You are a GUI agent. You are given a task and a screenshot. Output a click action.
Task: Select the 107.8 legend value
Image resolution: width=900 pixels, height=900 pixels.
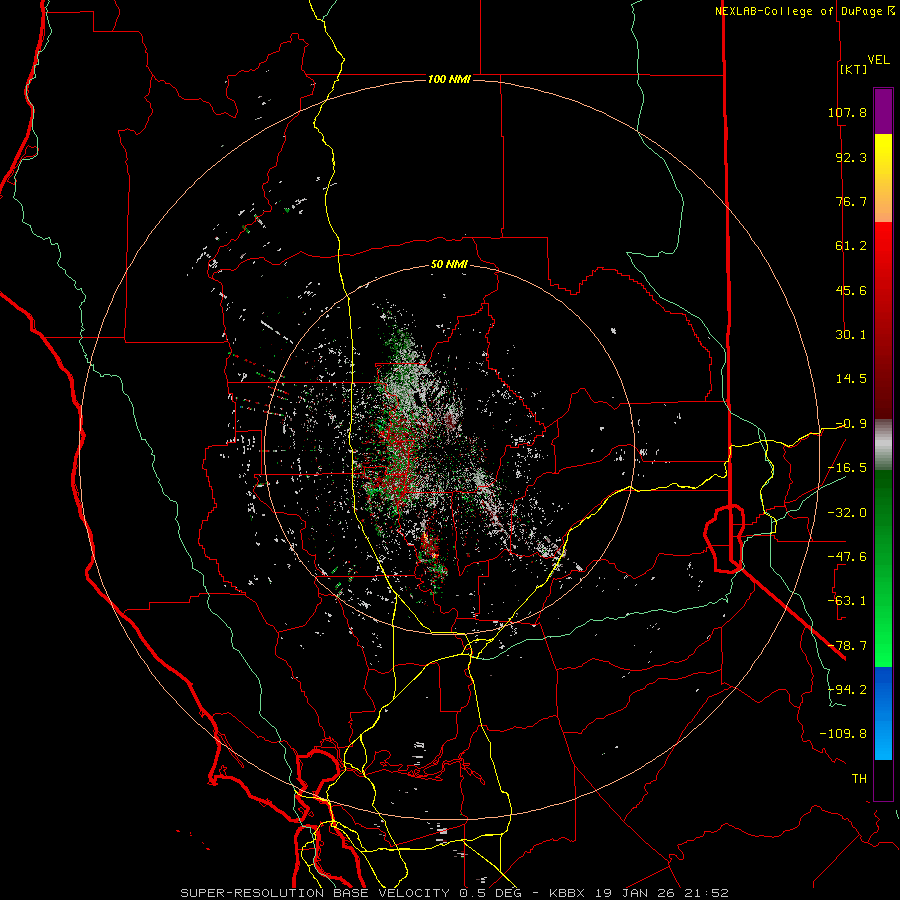coord(847,112)
